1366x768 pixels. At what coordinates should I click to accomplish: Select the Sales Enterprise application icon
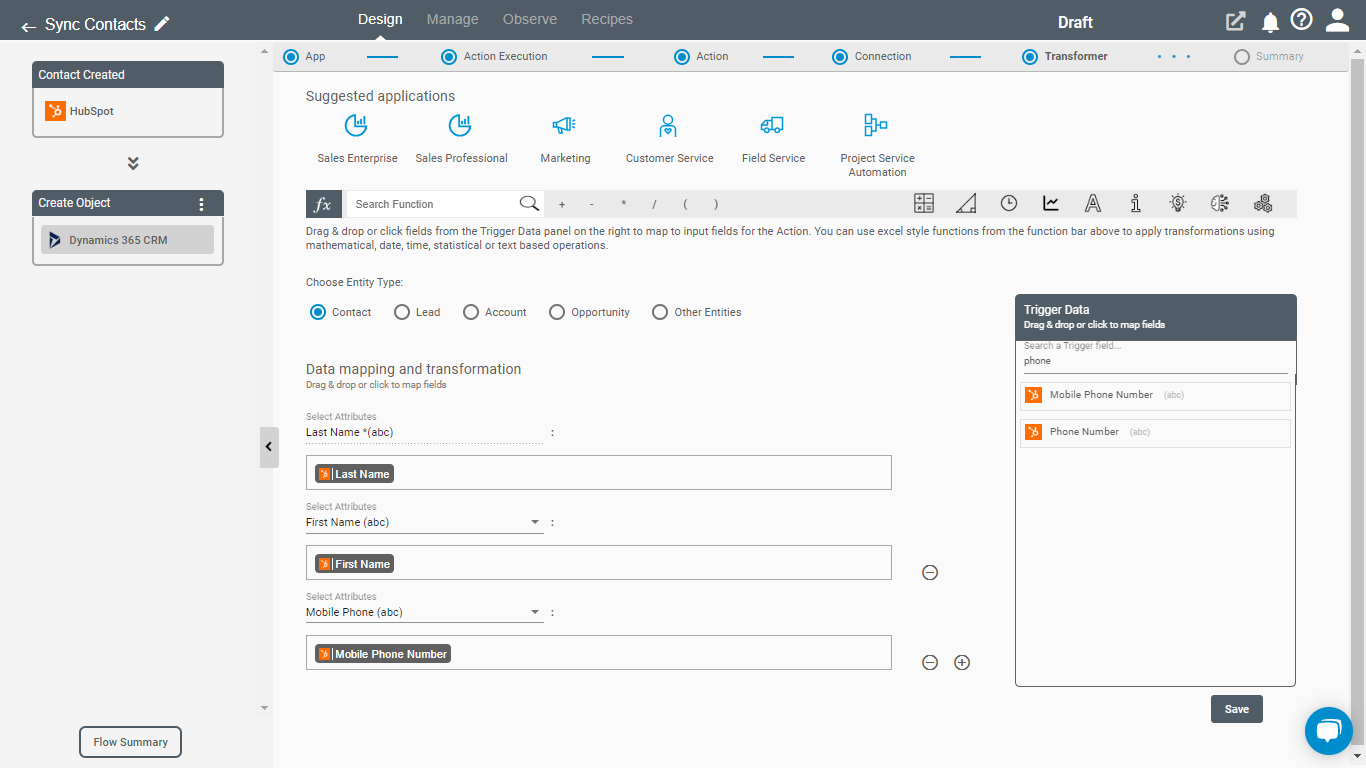(x=357, y=125)
